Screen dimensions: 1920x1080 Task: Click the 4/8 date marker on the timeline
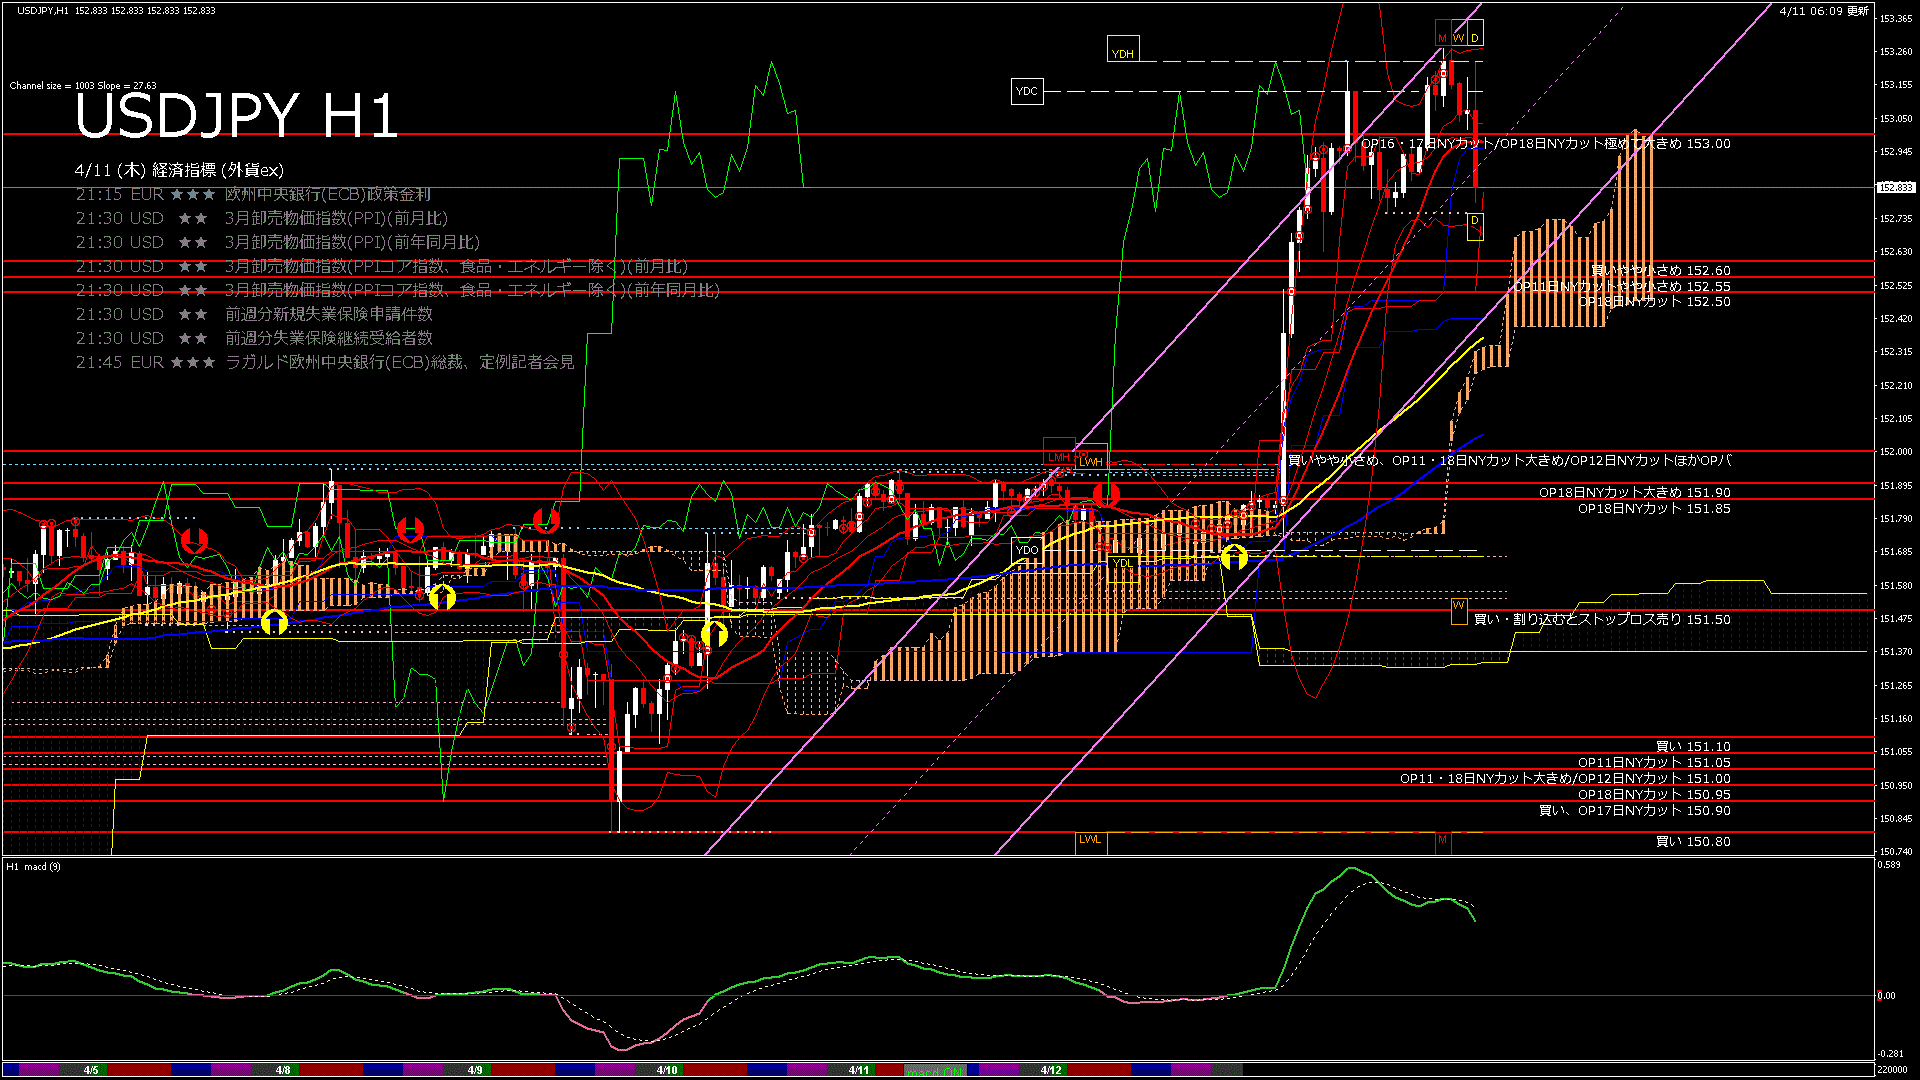283,1070
